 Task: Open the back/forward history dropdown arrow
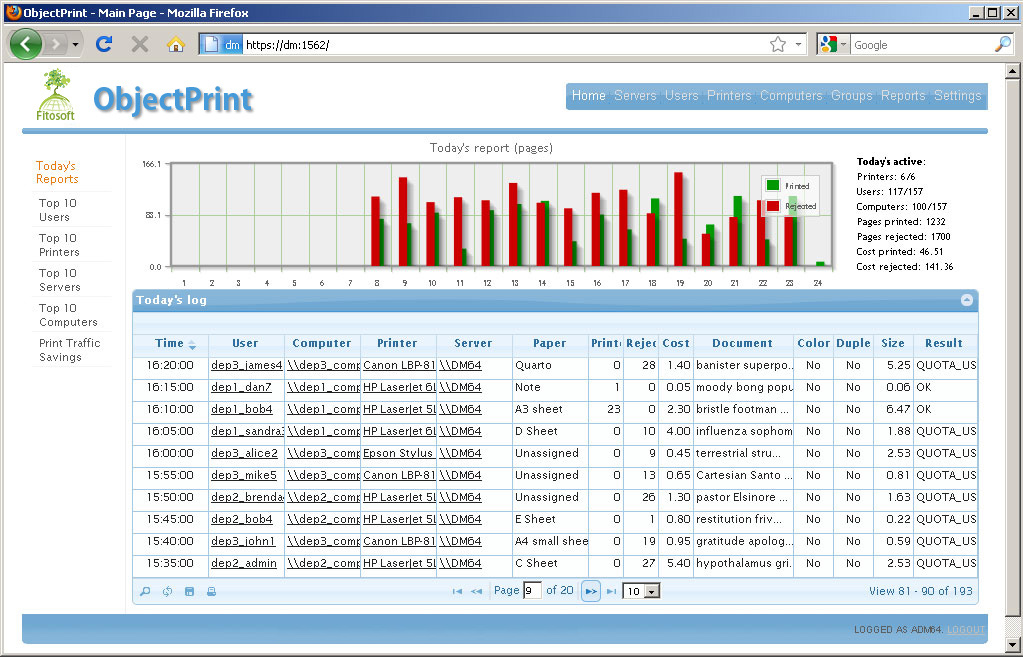76,44
